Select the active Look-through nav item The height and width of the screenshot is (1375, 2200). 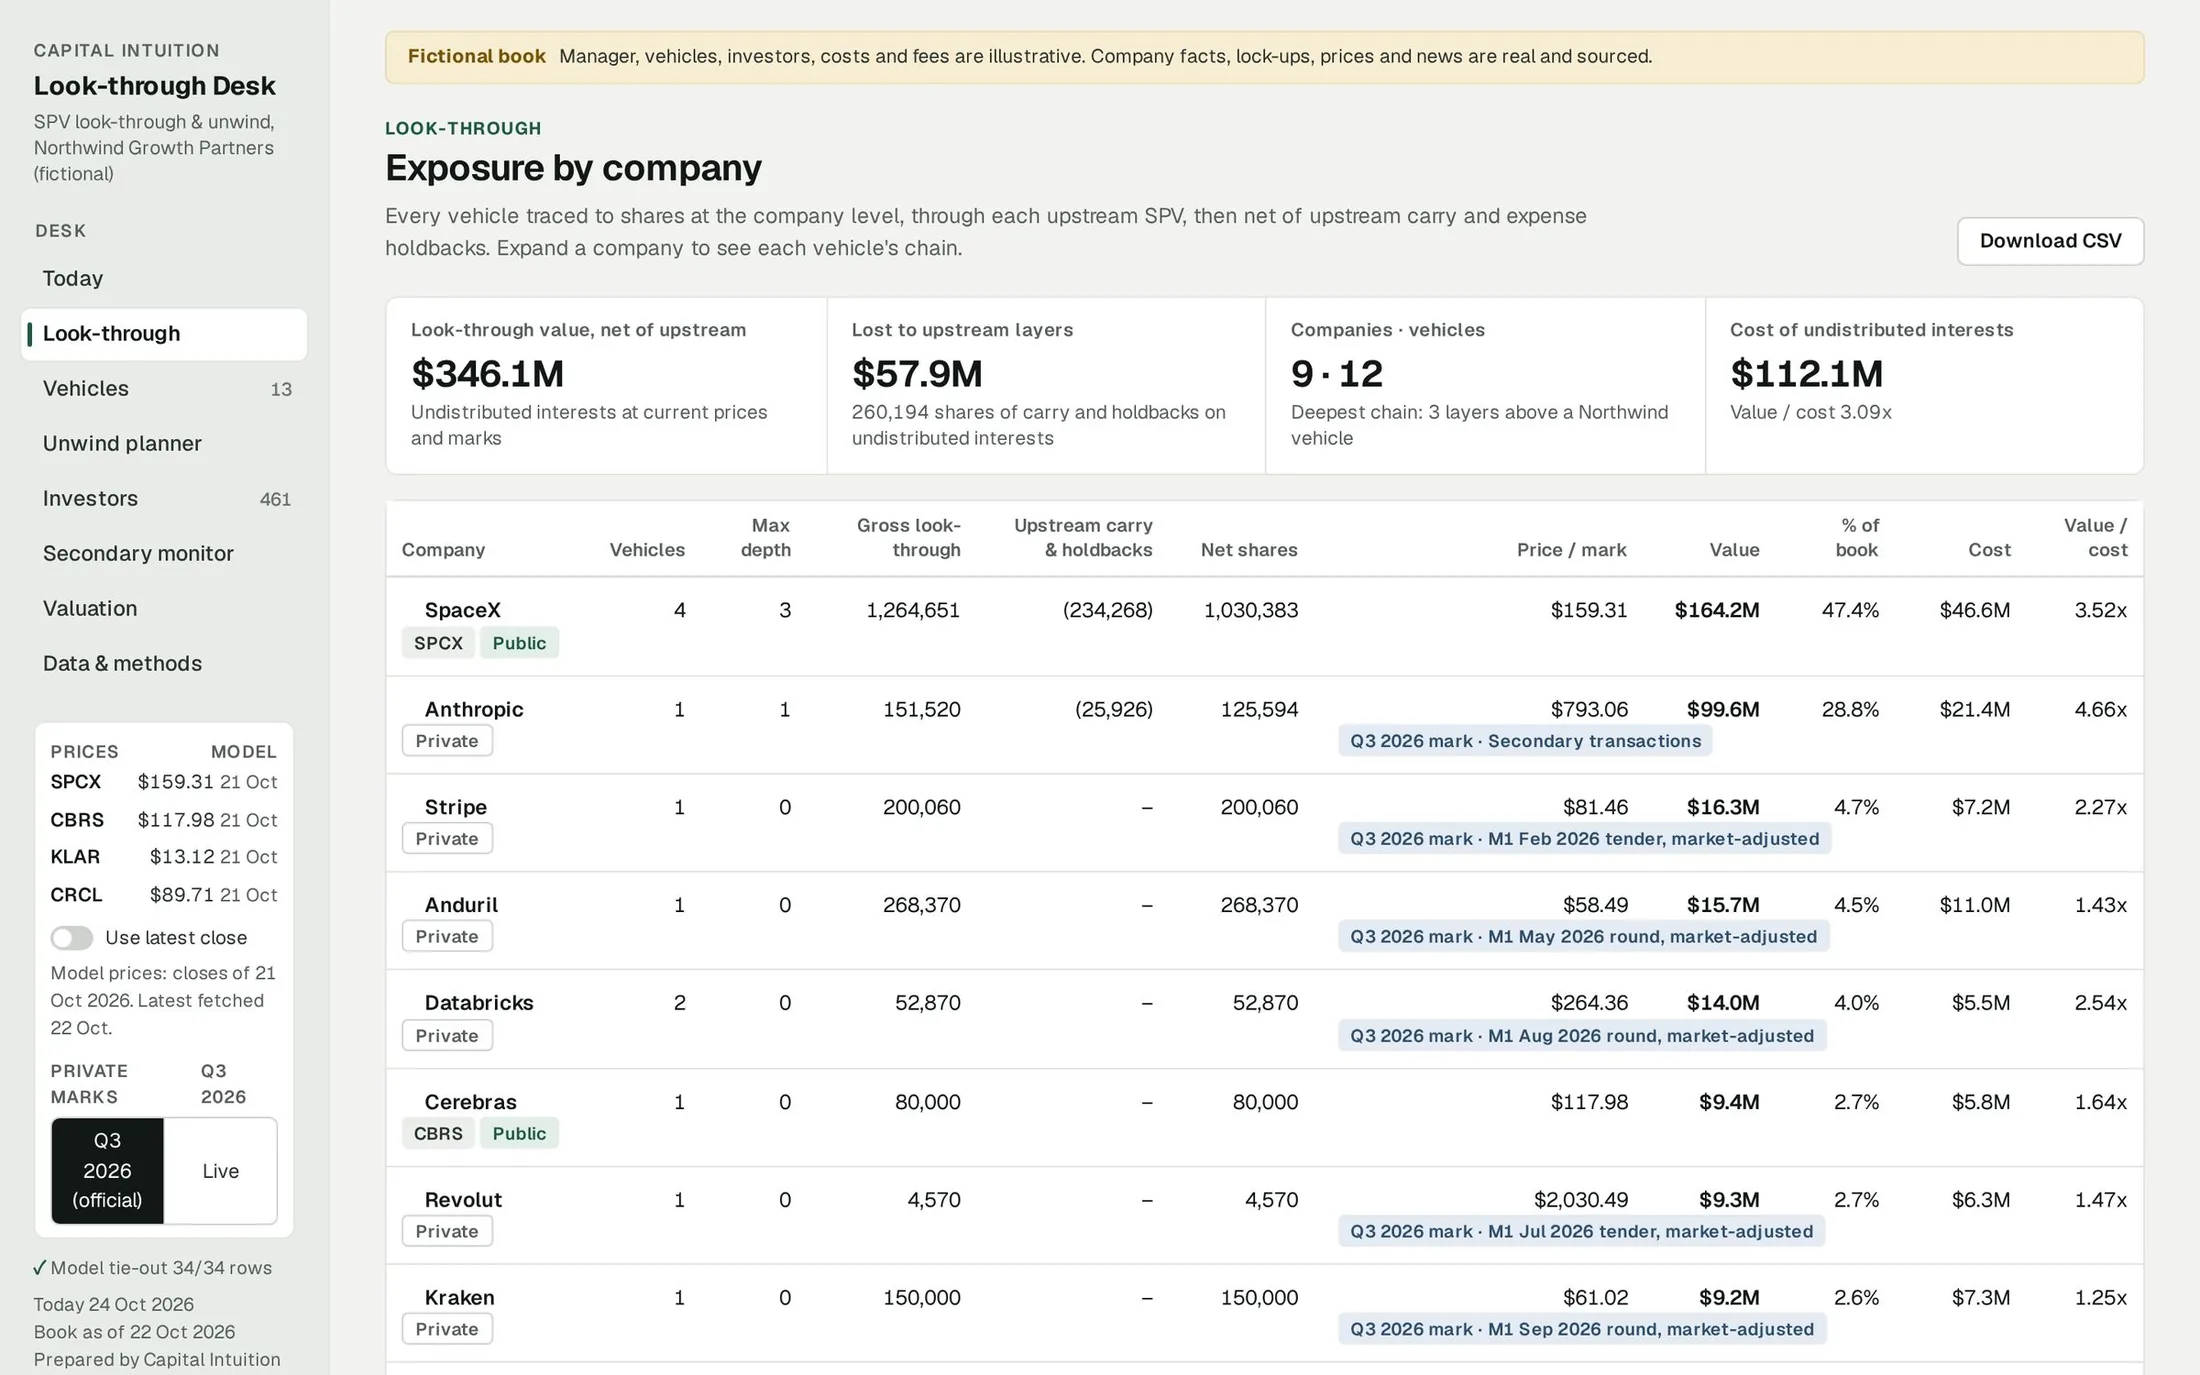pyautogui.click(x=164, y=333)
